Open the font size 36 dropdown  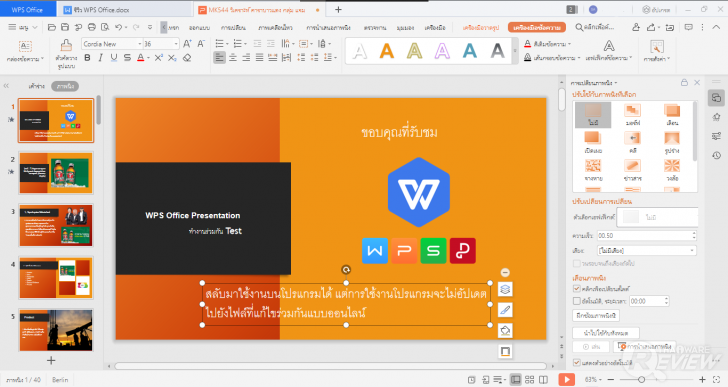[x=176, y=44]
